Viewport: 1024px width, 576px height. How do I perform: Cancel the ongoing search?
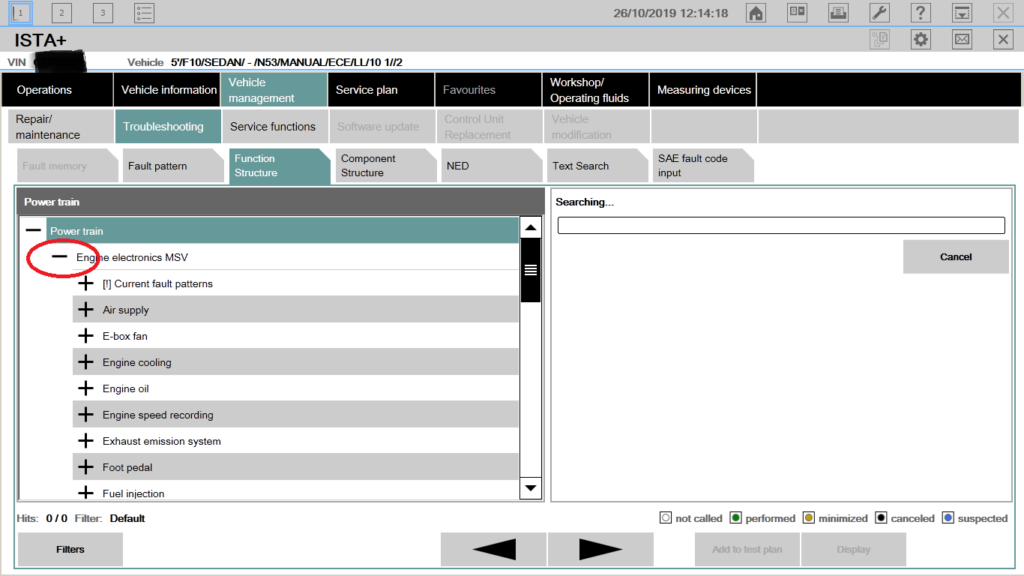[955, 257]
